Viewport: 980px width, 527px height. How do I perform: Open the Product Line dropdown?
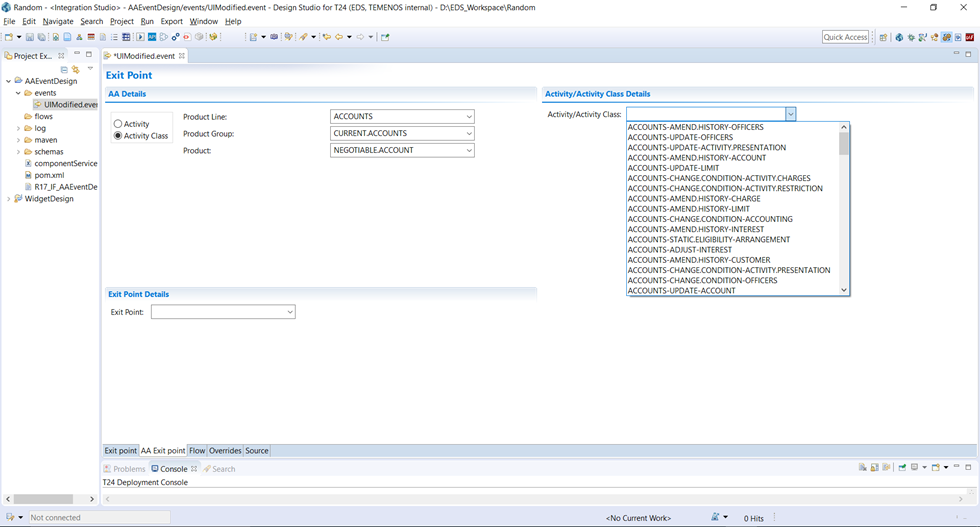point(469,117)
